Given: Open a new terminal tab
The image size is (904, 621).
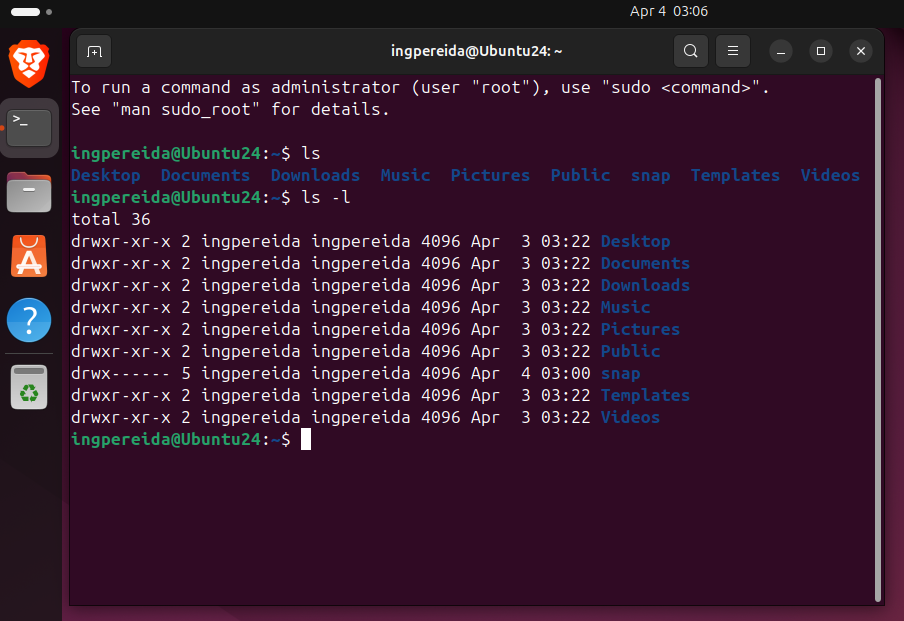Looking at the screenshot, I should pos(94,51).
